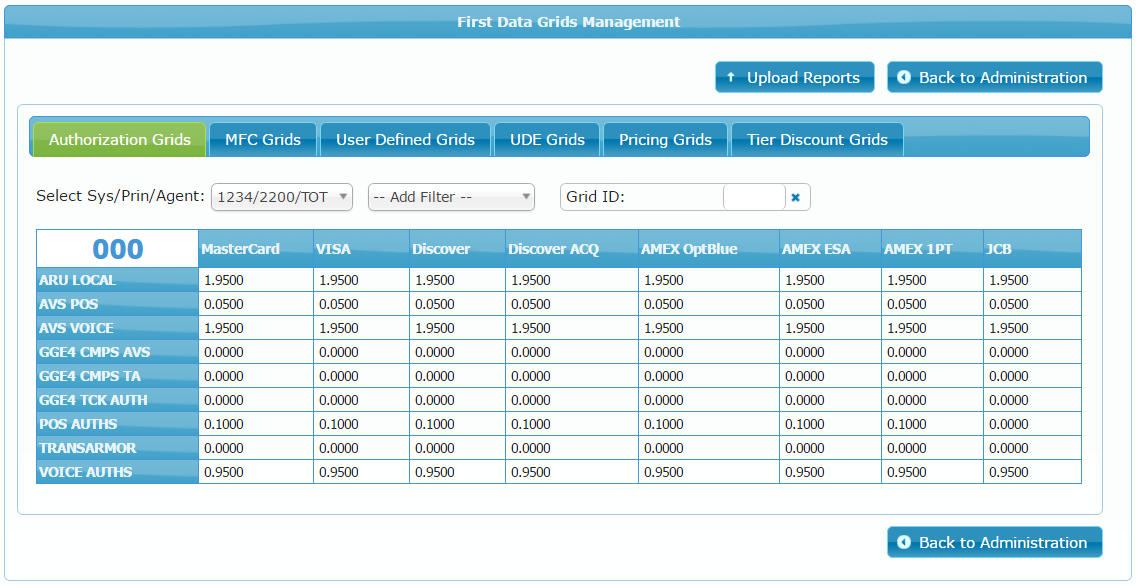The width and height of the screenshot is (1138, 588).
Task: Click the VOICE AUTHS JCB value cell
Action: [1033, 472]
